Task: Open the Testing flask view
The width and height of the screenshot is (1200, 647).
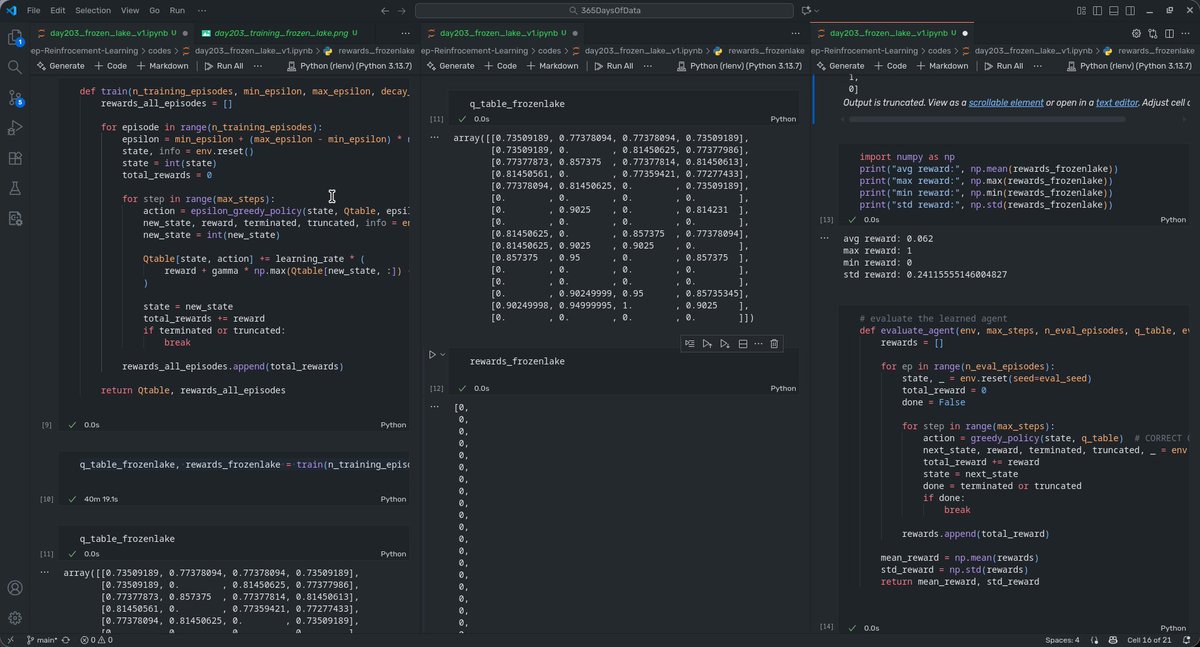Action: pos(15,188)
